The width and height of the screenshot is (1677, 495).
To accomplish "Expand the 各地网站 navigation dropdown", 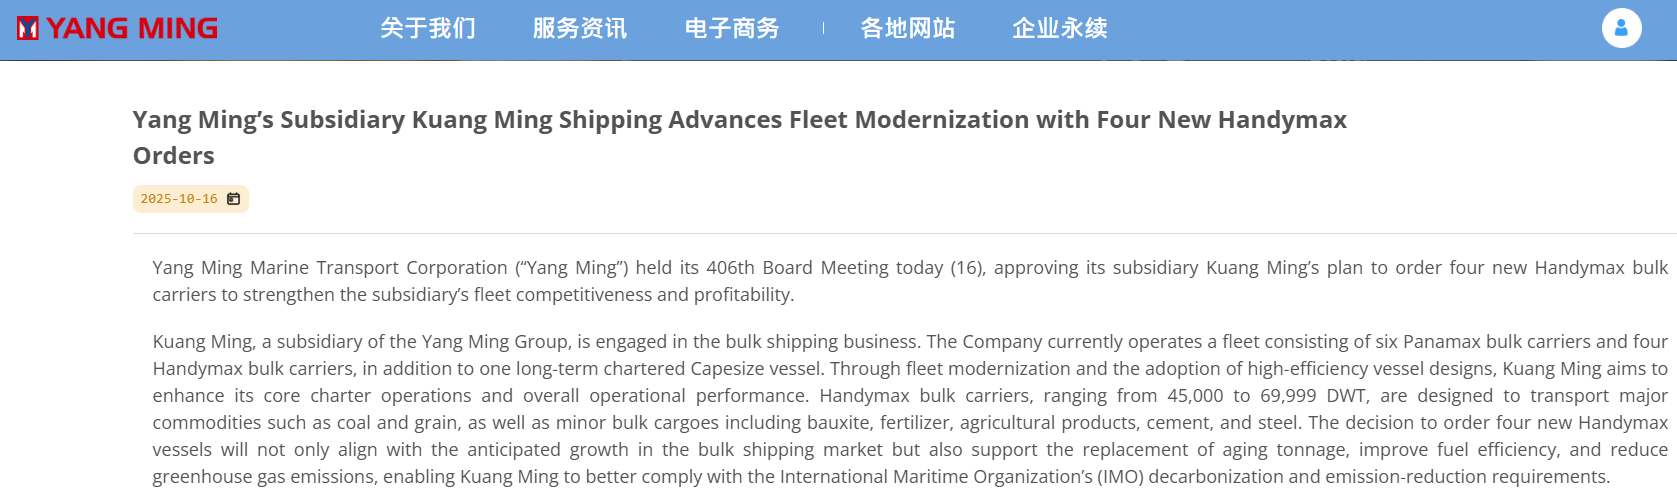I will coord(908,28).
